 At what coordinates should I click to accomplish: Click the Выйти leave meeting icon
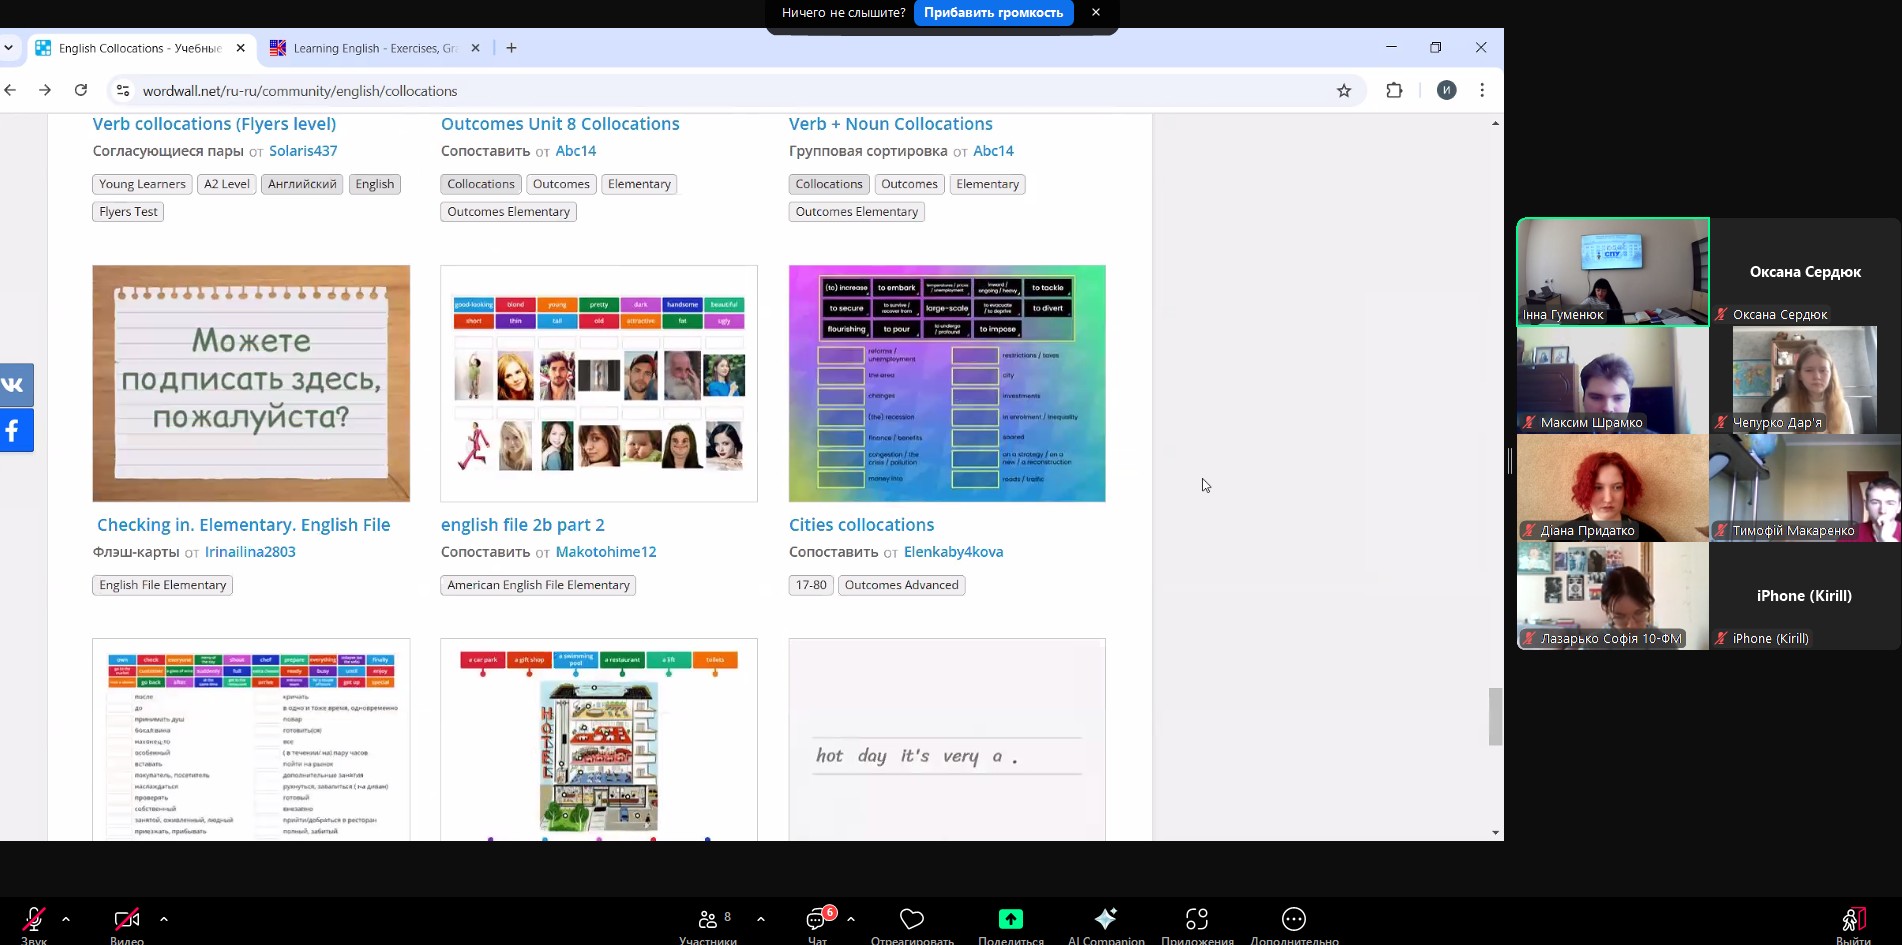coord(1853,919)
